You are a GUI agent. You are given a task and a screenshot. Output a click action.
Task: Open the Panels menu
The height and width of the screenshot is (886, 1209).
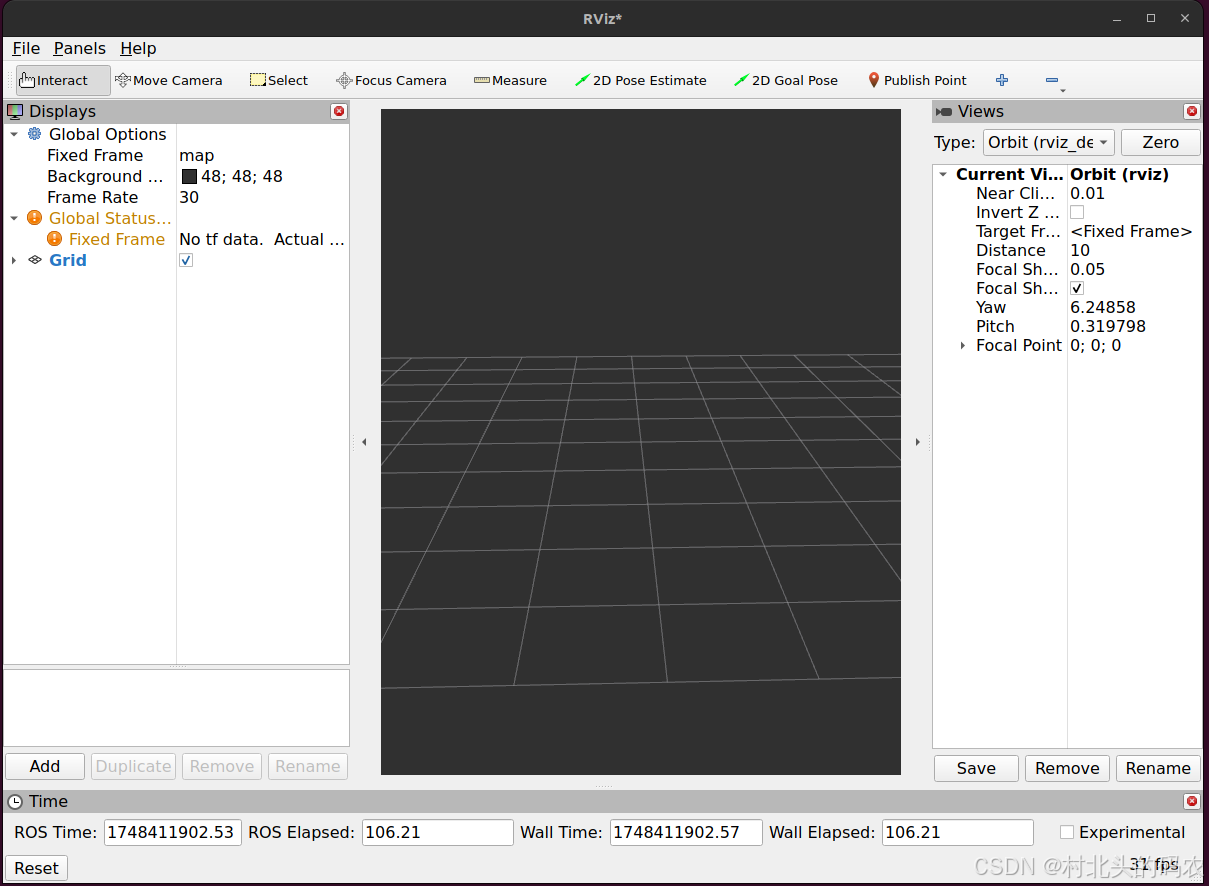tap(79, 48)
